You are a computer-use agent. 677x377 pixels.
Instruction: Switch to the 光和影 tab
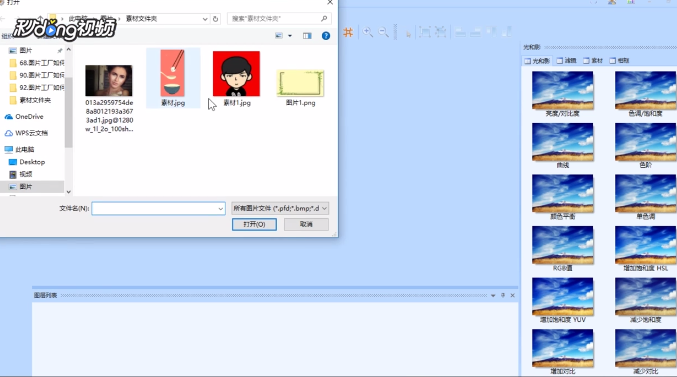(537, 61)
